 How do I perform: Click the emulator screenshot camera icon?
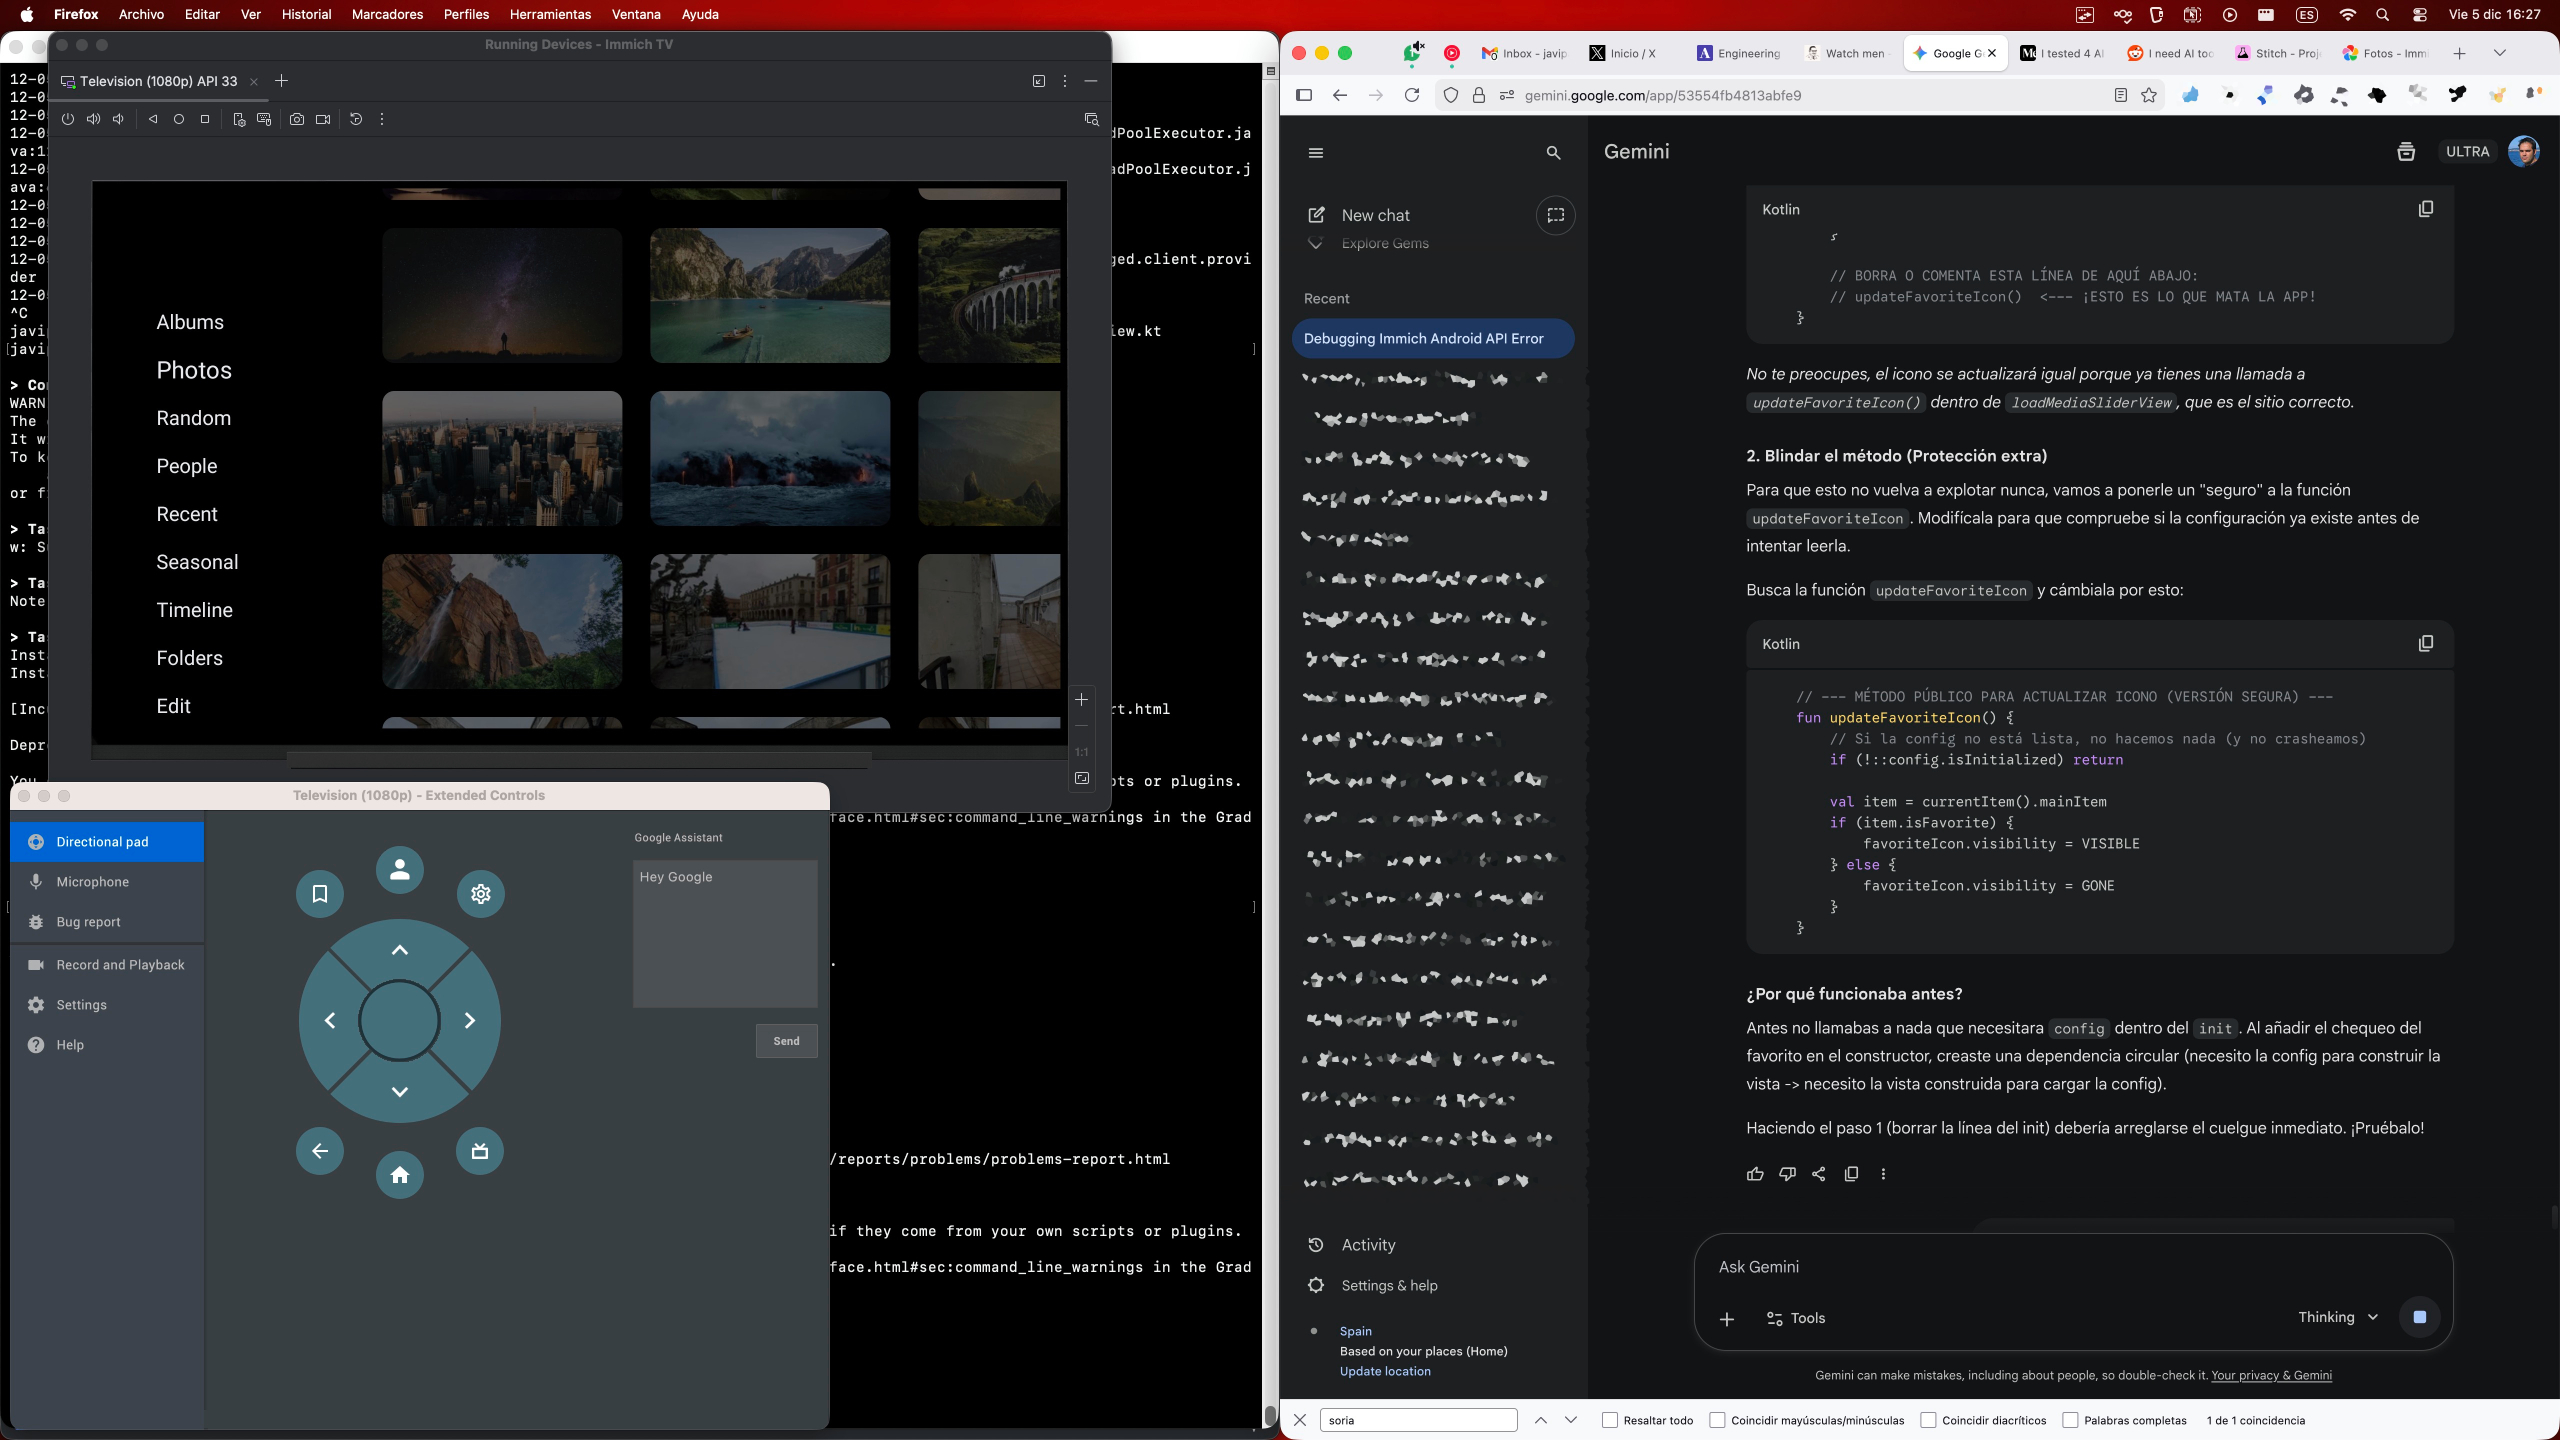tap(297, 119)
